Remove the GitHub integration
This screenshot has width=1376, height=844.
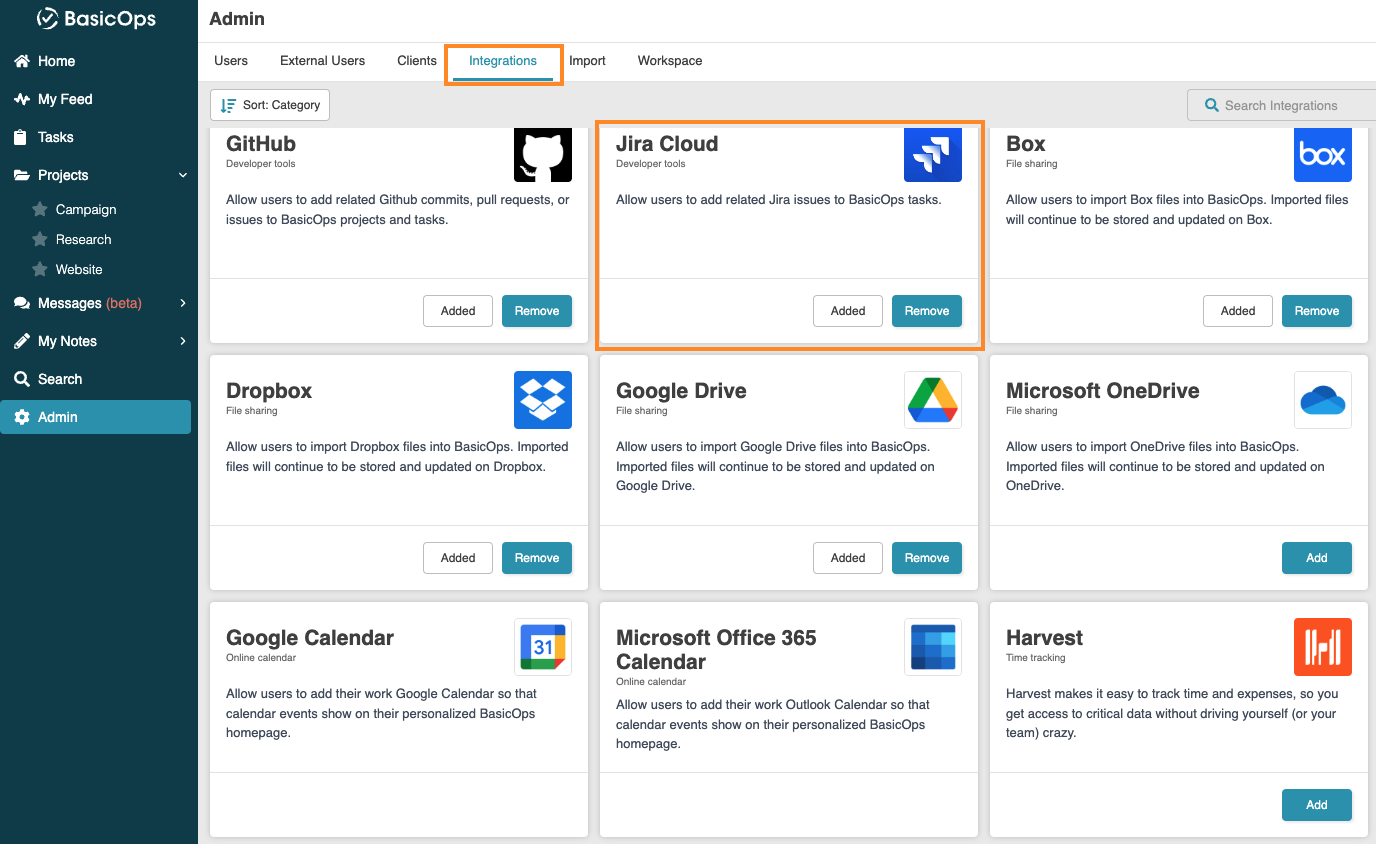click(537, 311)
